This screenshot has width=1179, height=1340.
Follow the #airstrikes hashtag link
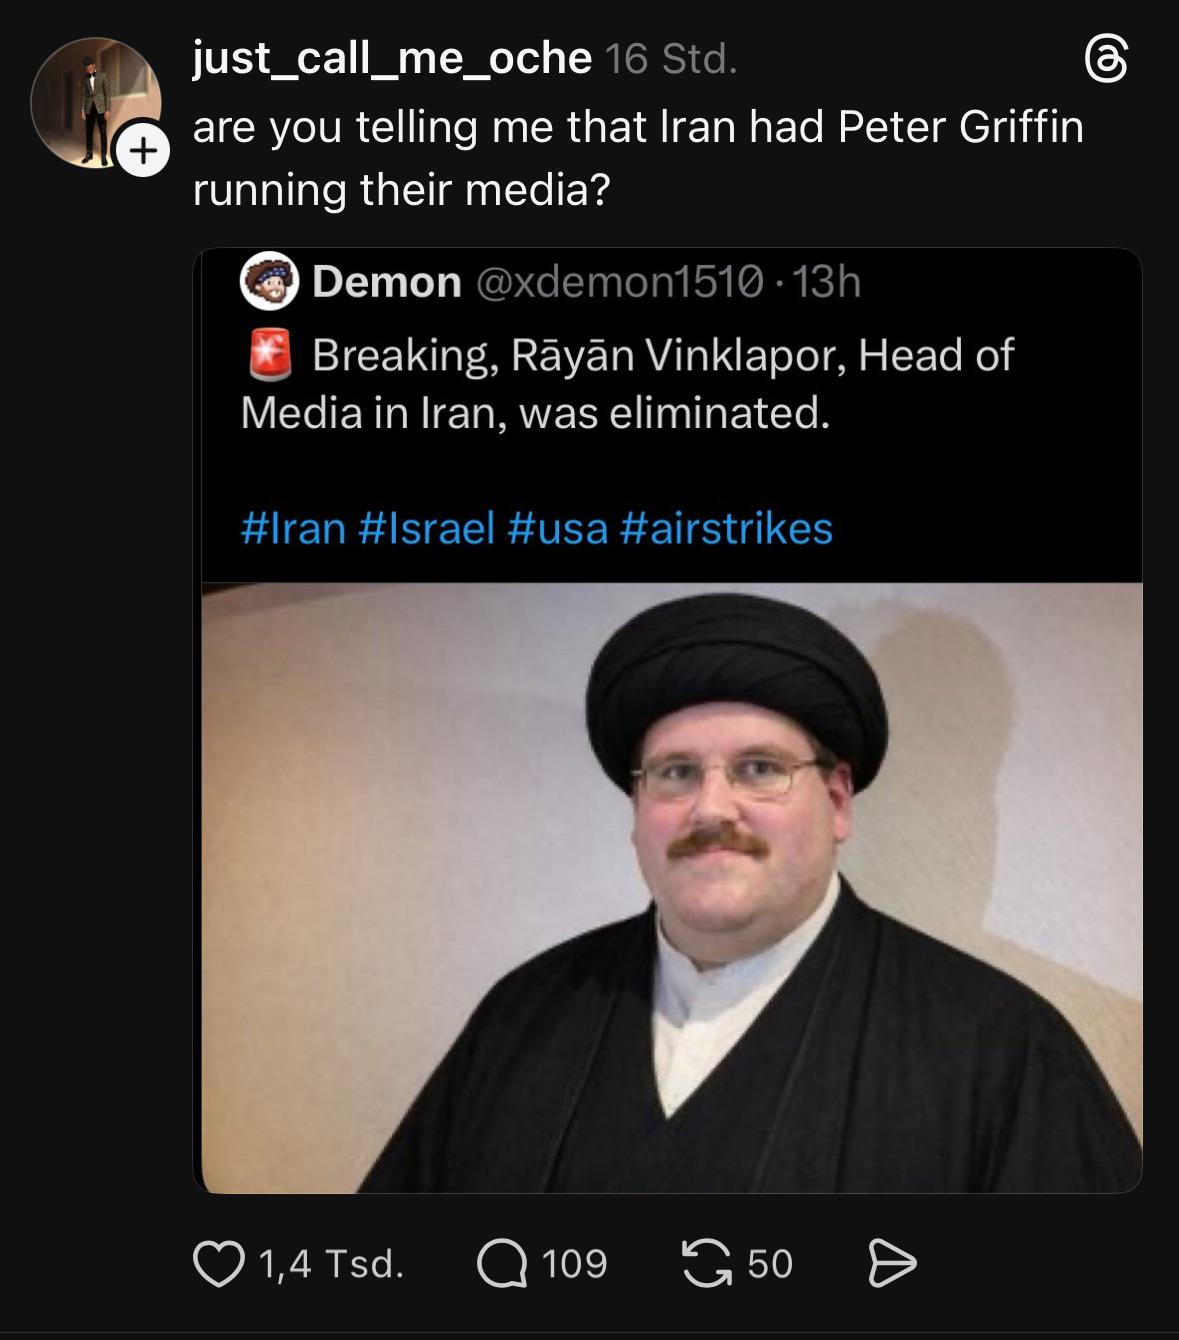(726, 528)
